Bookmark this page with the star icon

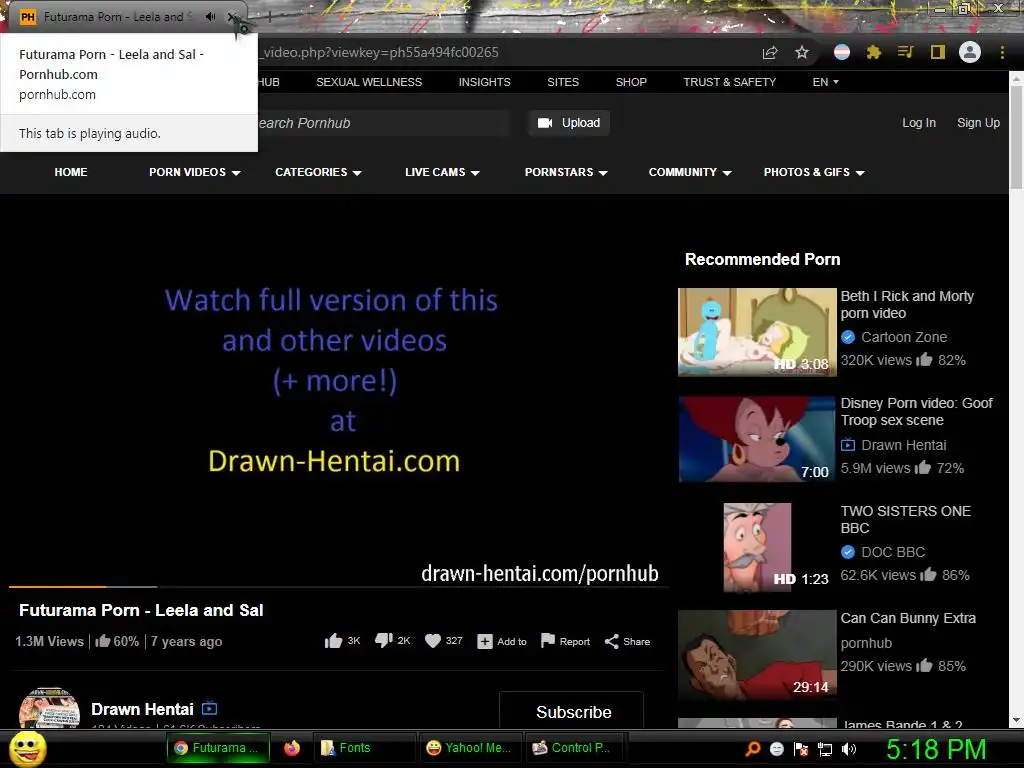(x=802, y=52)
